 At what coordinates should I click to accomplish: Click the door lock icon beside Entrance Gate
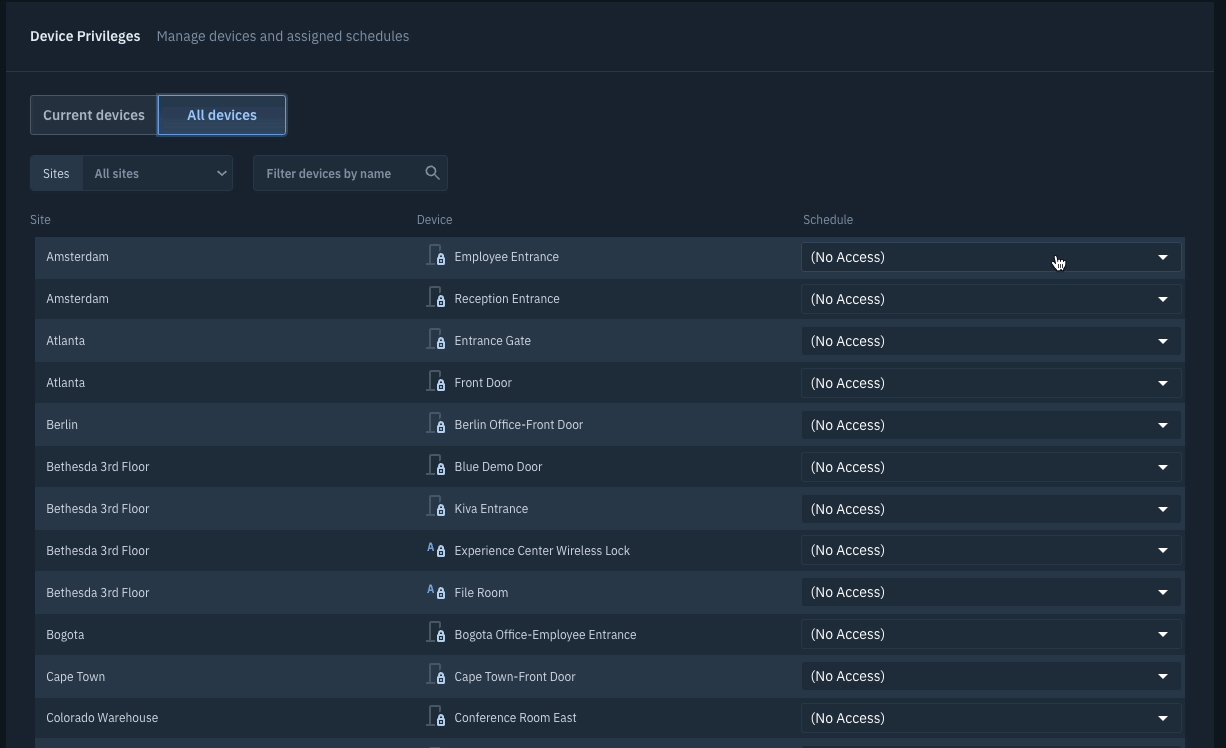pyautogui.click(x=436, y=340)
